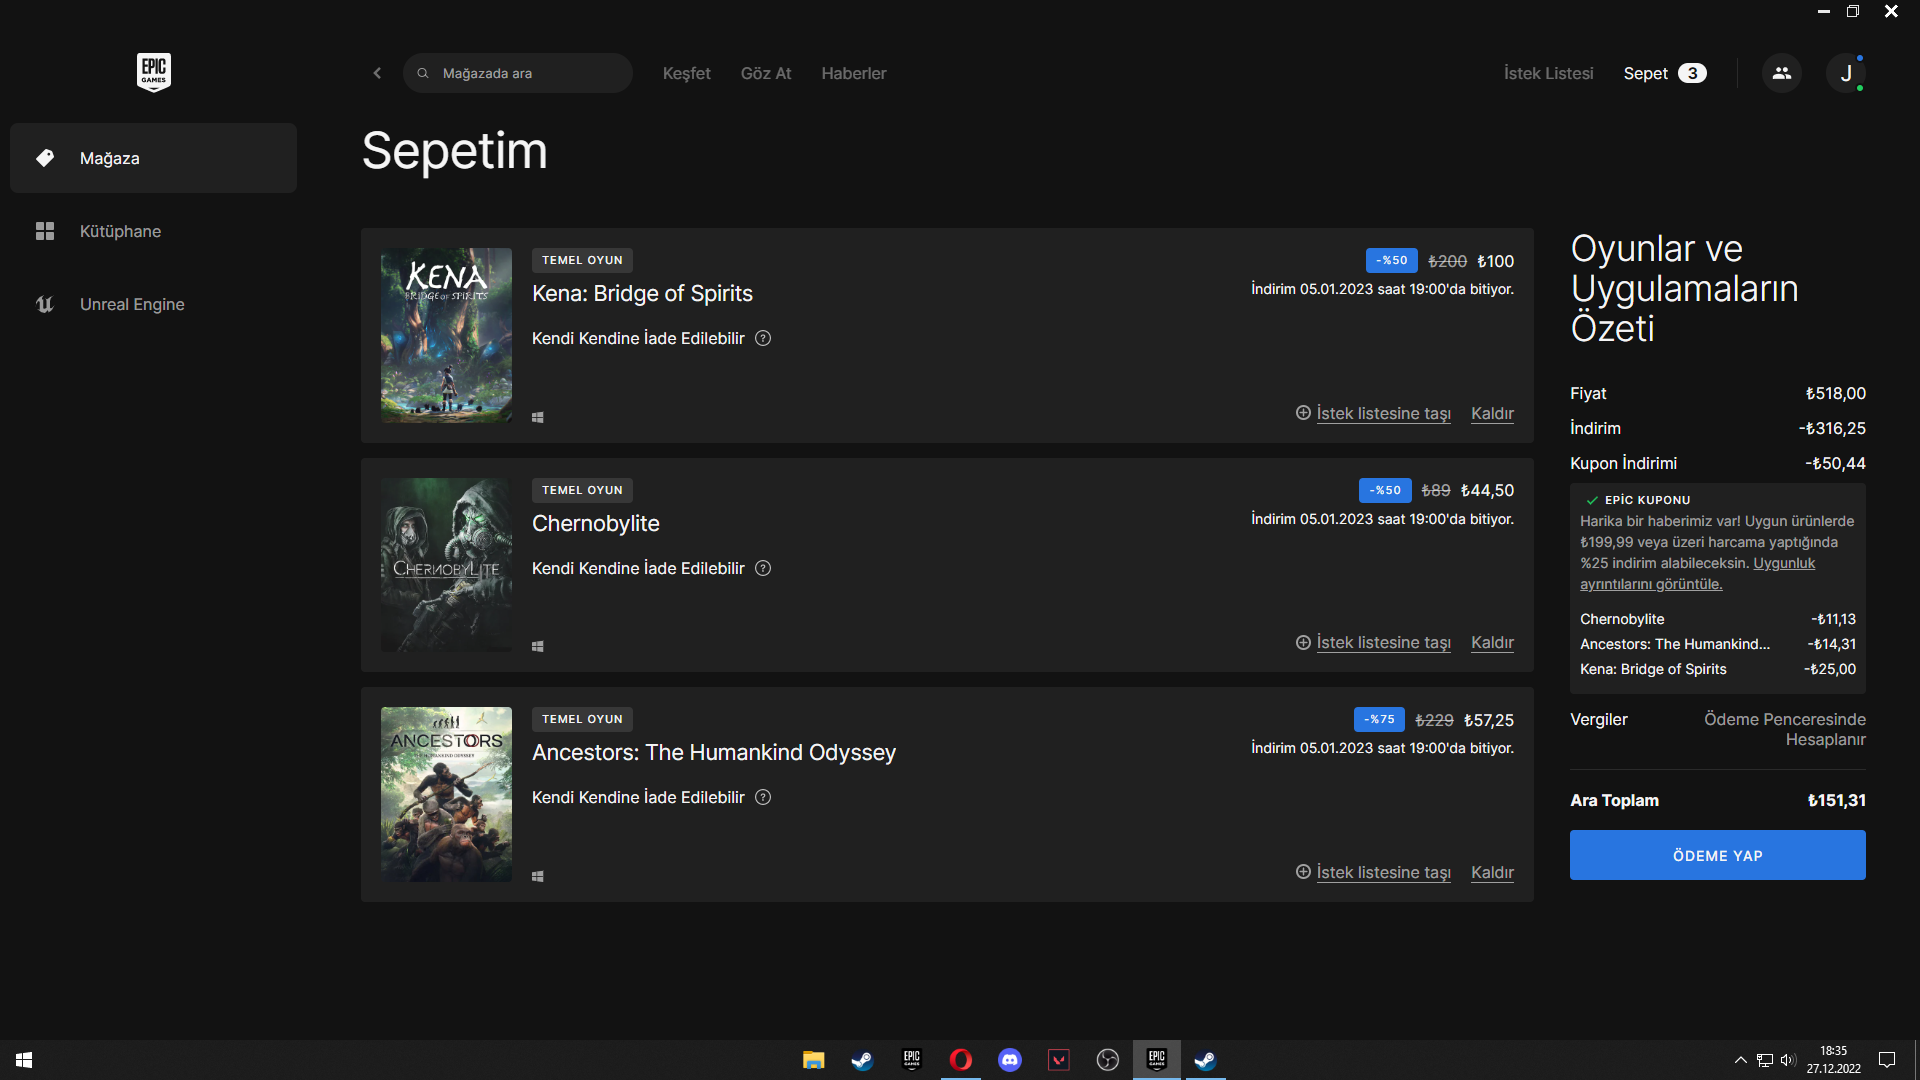Click refund info icon for Ancestors
1920x1080 pixels.
pyautogui.click(x=763, y=797)
